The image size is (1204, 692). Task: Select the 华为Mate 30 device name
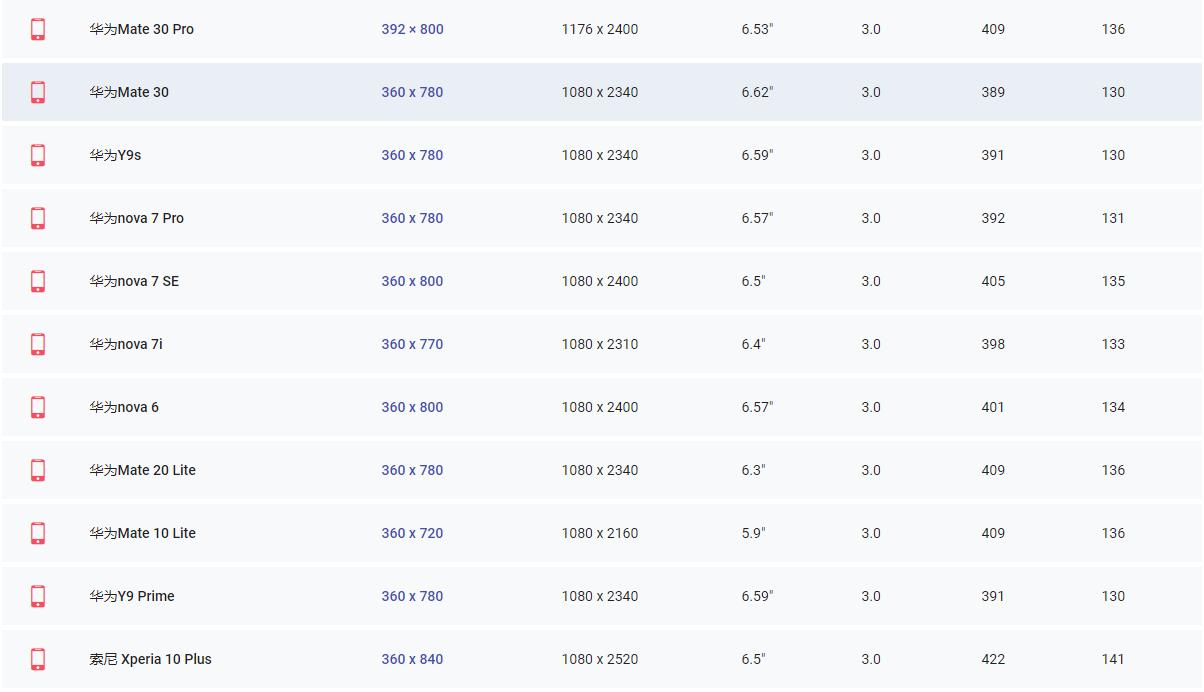coord(129,92)
